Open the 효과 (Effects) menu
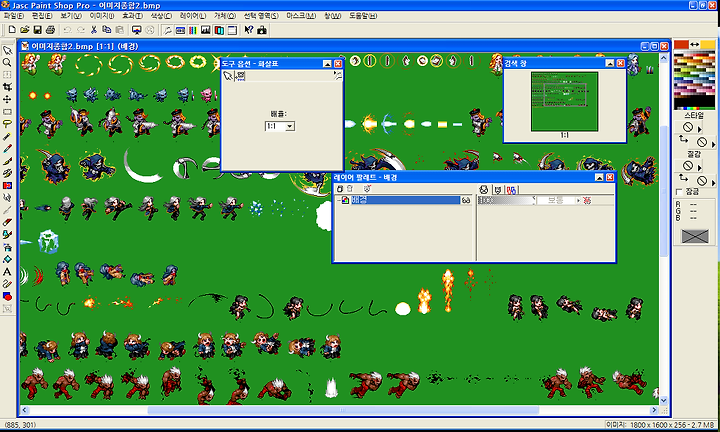Viewport: 720px width, 432px height. point(132,16)
